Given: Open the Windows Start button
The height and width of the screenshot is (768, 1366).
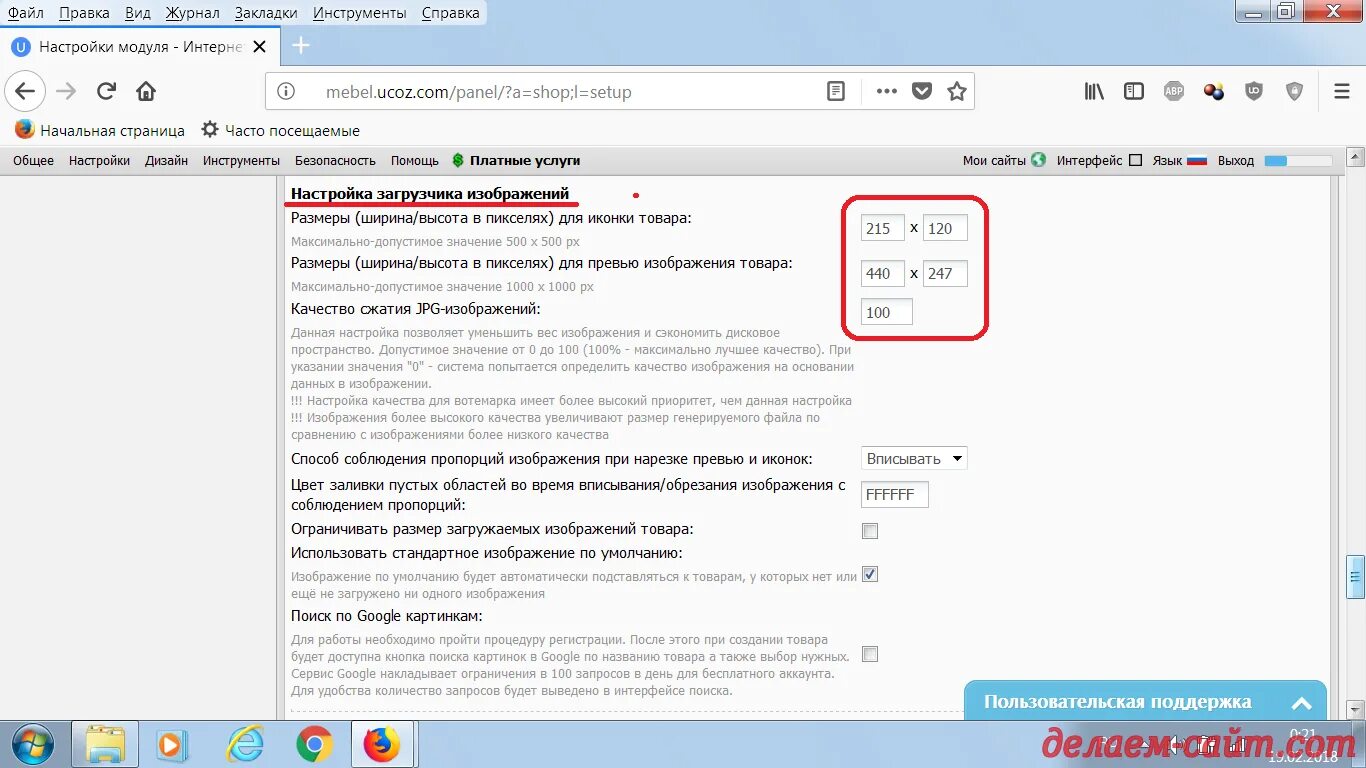Looking at the screenshot, I should pyautogui.click(x=34, y=745).
